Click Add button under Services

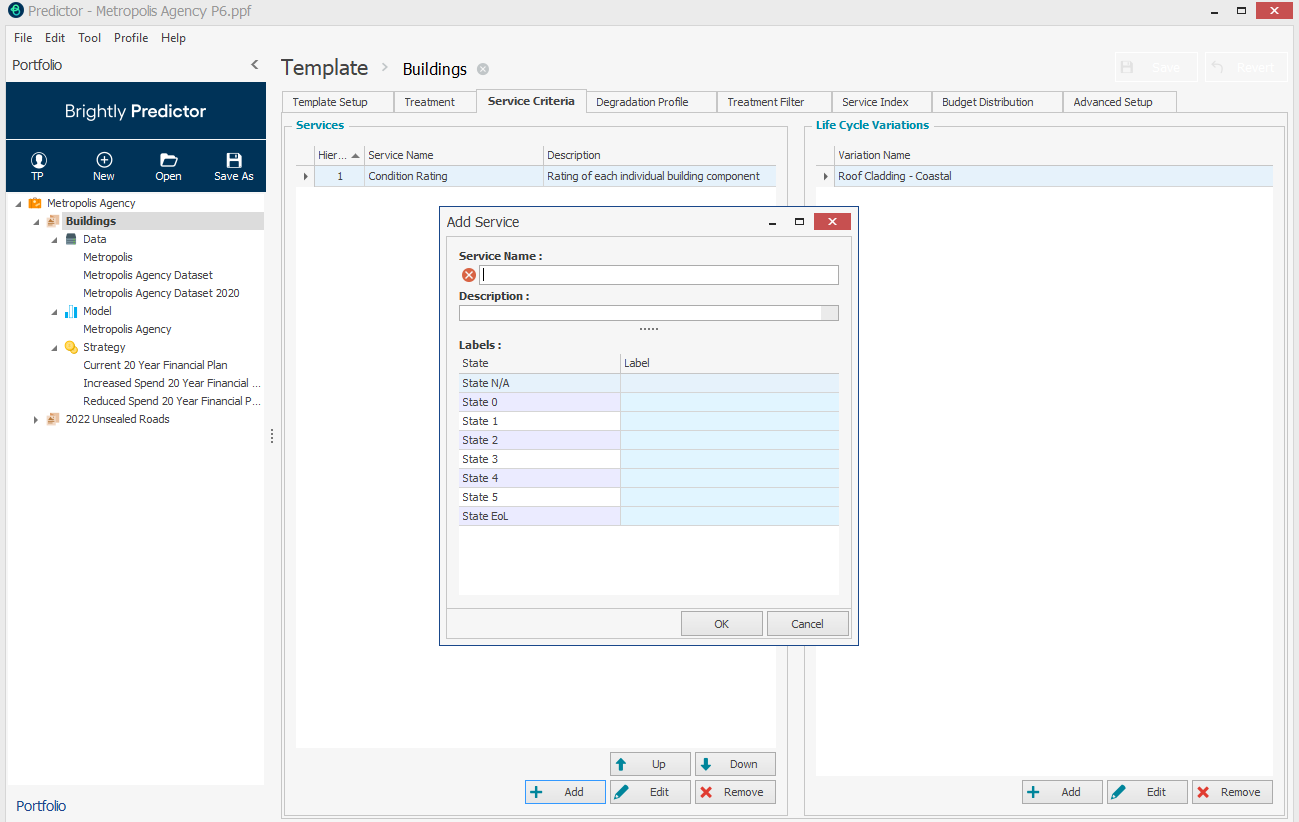click(565, 792)
